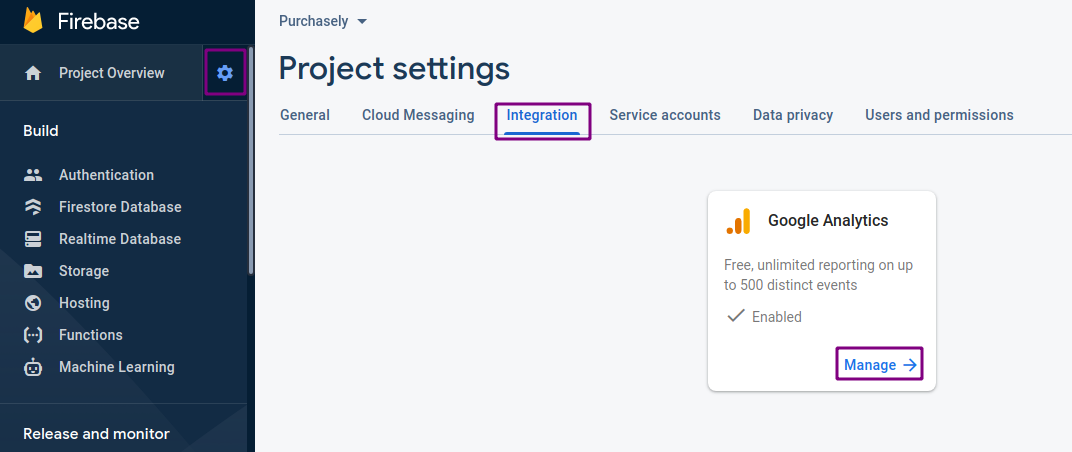Click the Enabled status text
The width and height of the screenshot is (1072, 452).
pyautogui.click(x=777, y=317)
